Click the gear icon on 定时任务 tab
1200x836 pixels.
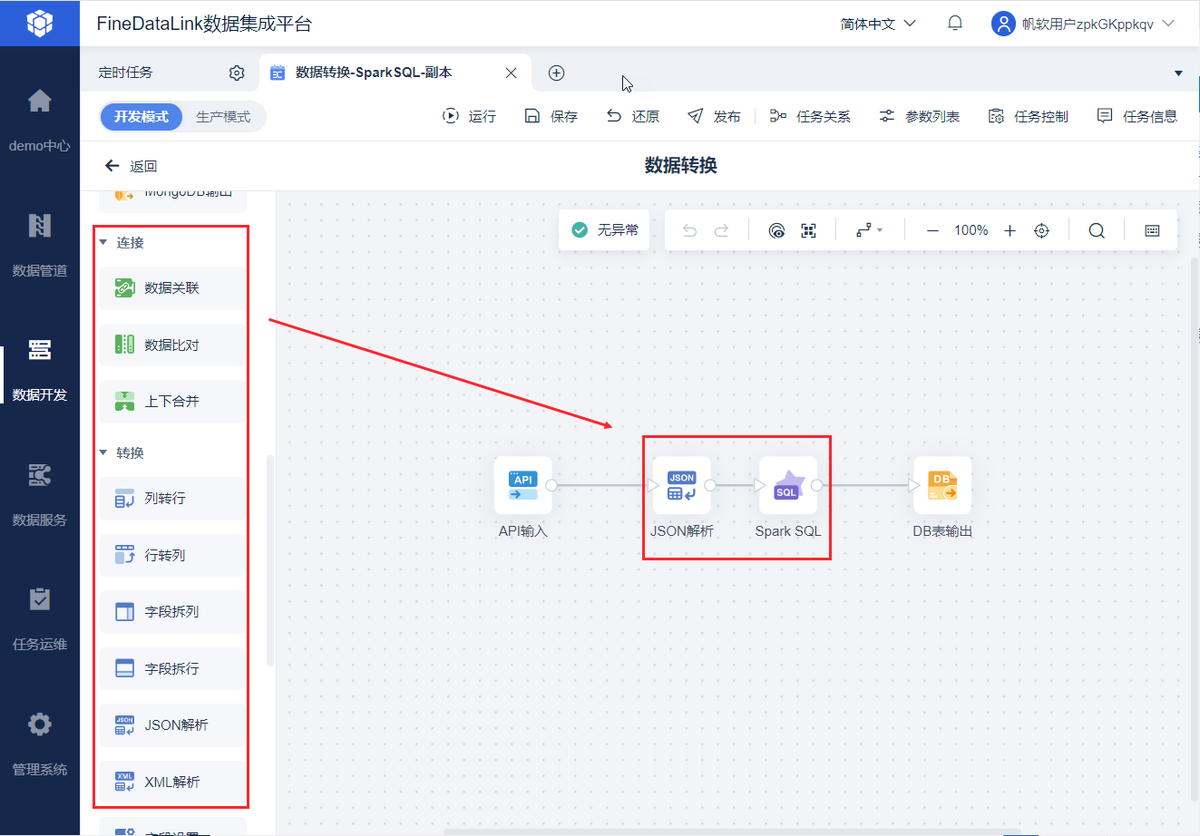(236, 73)
